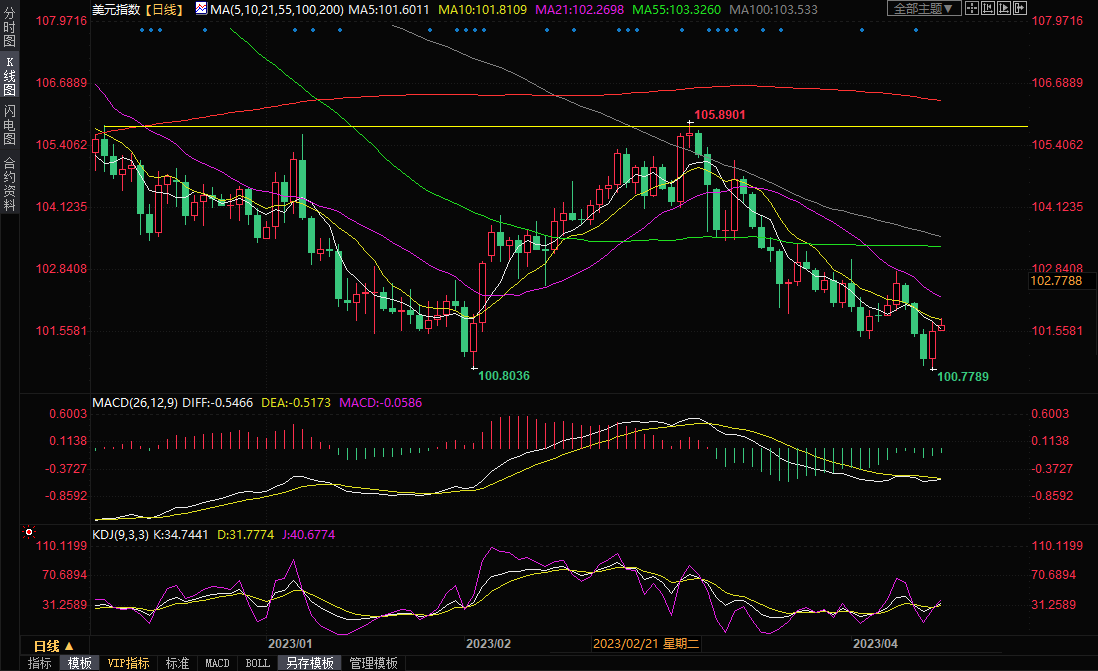Screen dimensions: 1098x671
Task: Click the 另存模板 button
Action: [x=309, y=663]
